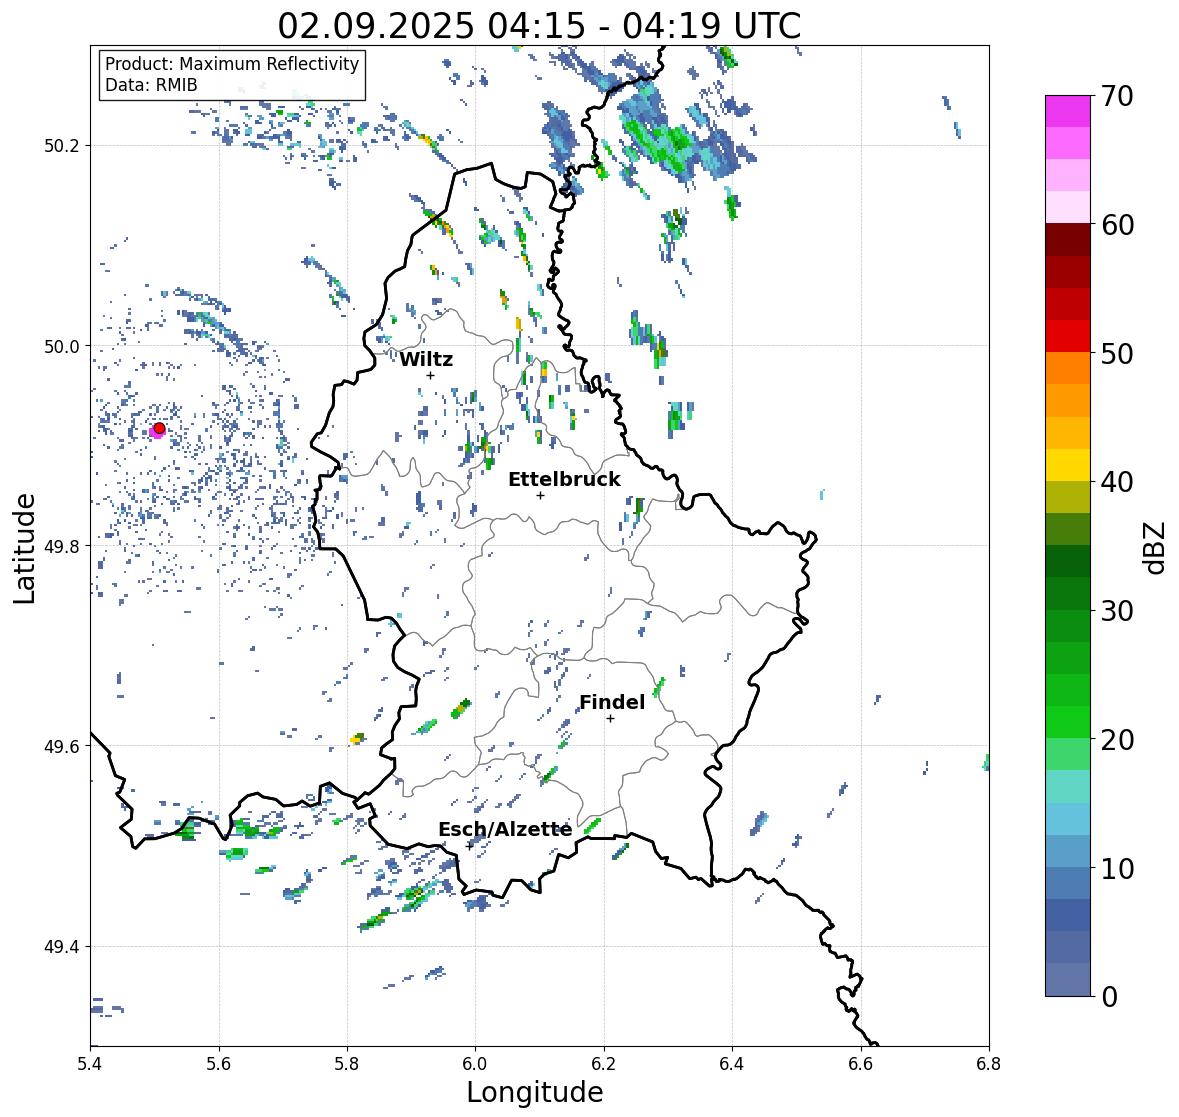Click the Product: Maximum Reflectivity text

tap(232, 64)
